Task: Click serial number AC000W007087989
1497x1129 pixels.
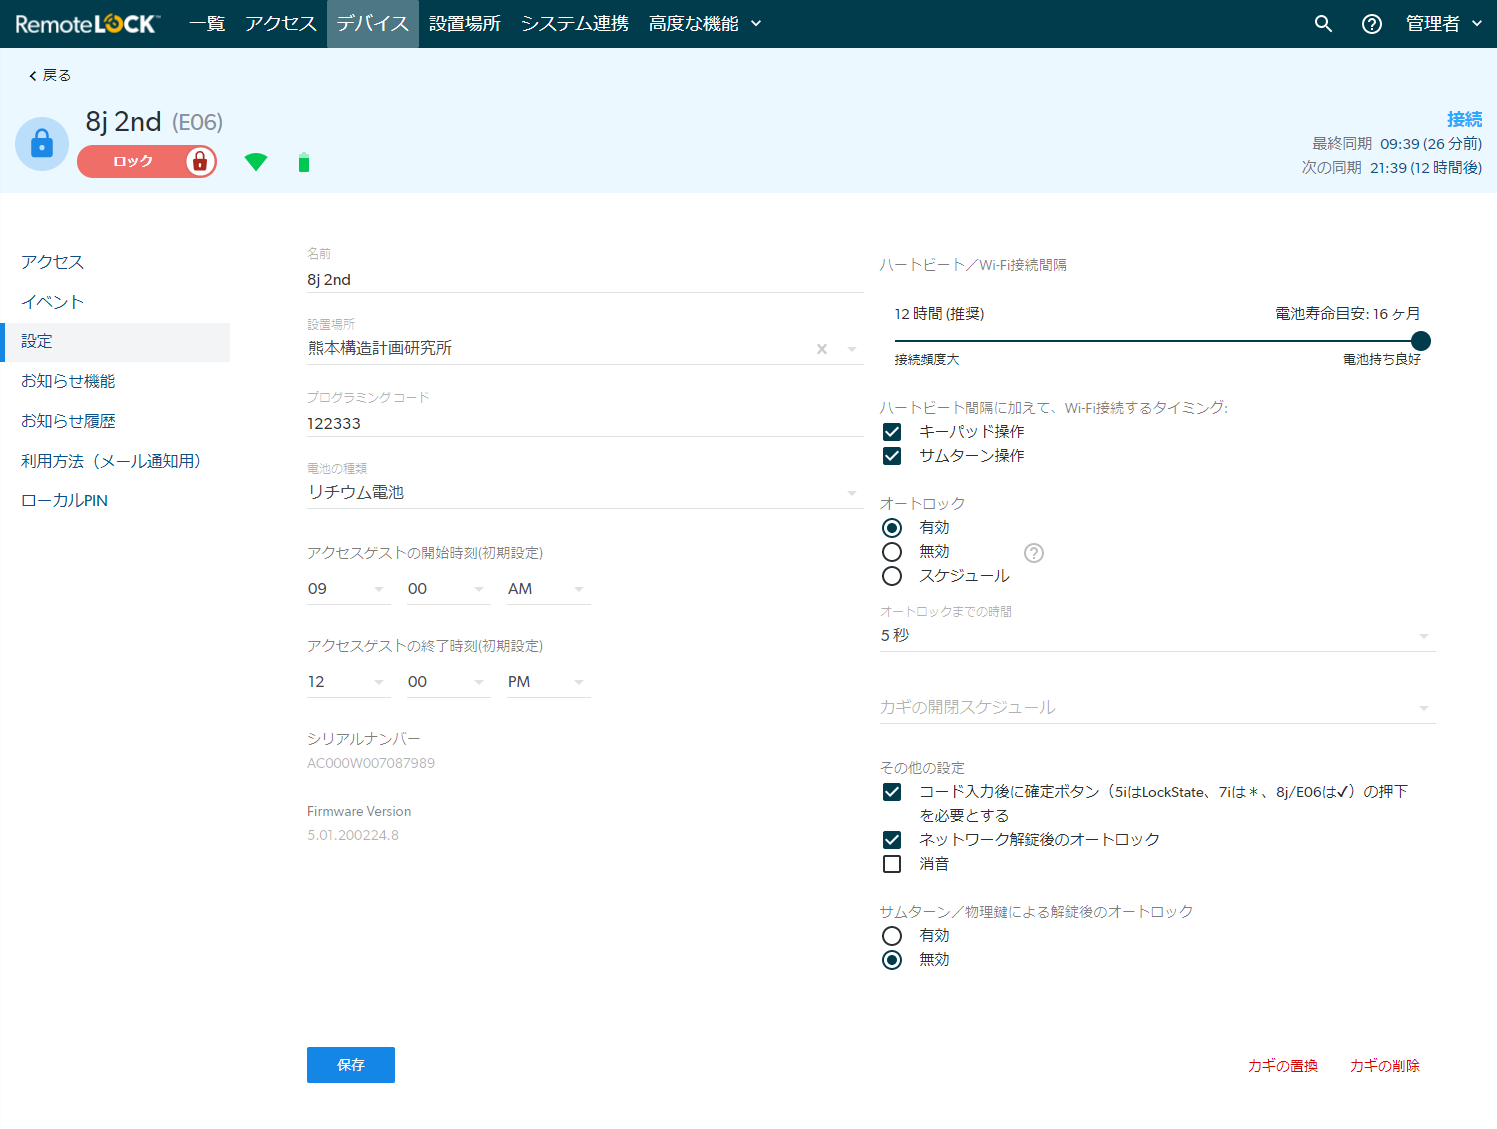Action: pyautogui.click(x=371, y=763)
